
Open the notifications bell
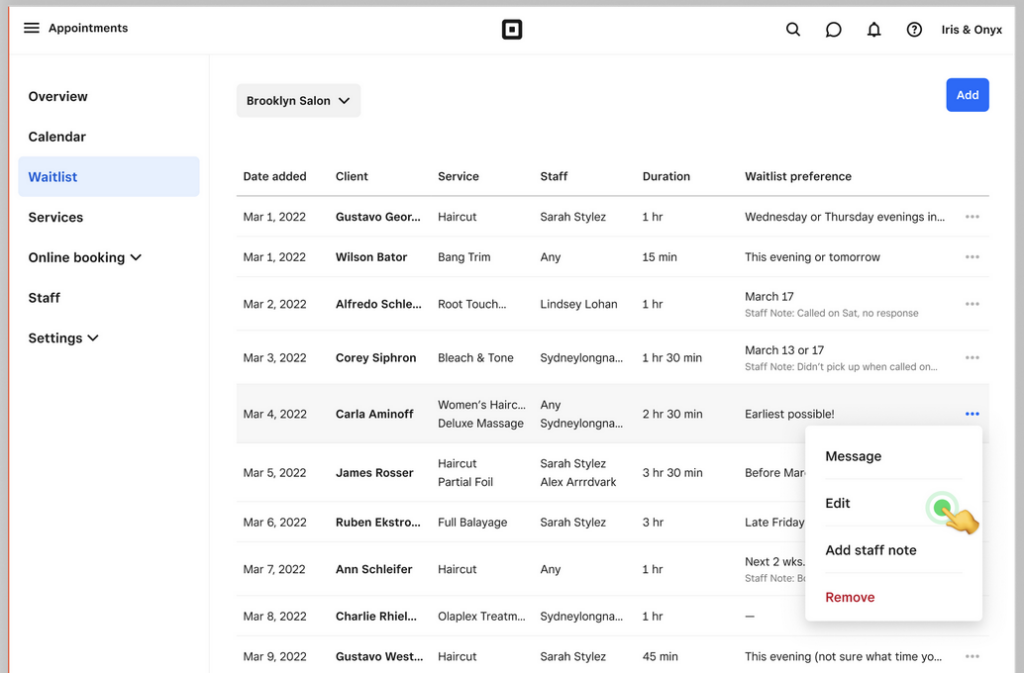tap(873, 29)
